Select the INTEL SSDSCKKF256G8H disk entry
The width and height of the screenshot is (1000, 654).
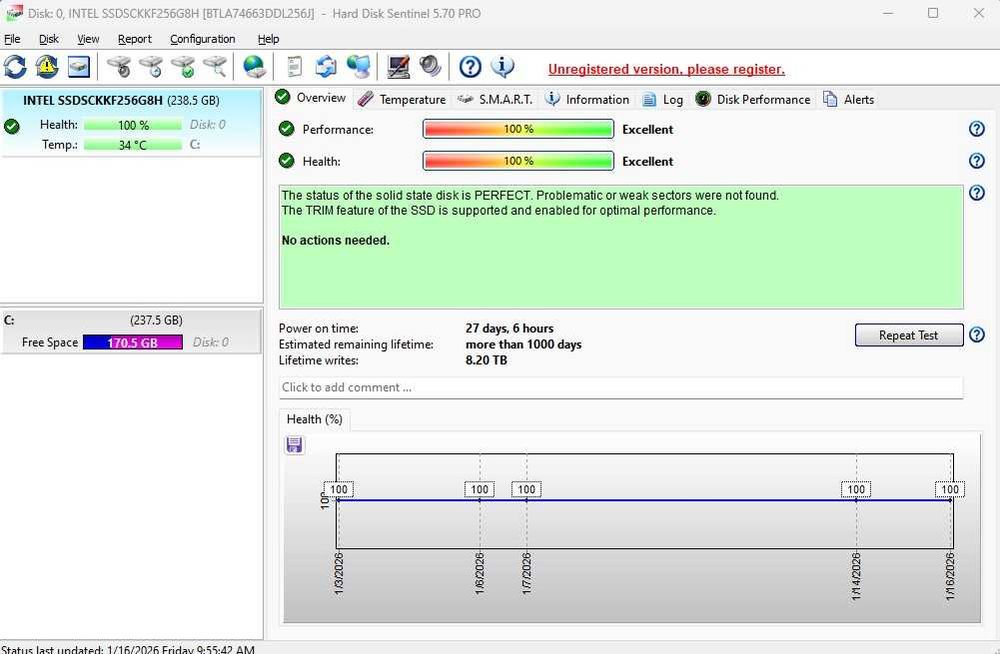coord(131,123)
